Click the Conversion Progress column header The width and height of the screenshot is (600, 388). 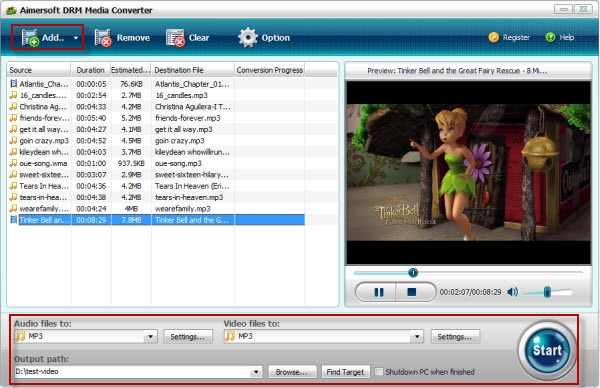[270, 70]
